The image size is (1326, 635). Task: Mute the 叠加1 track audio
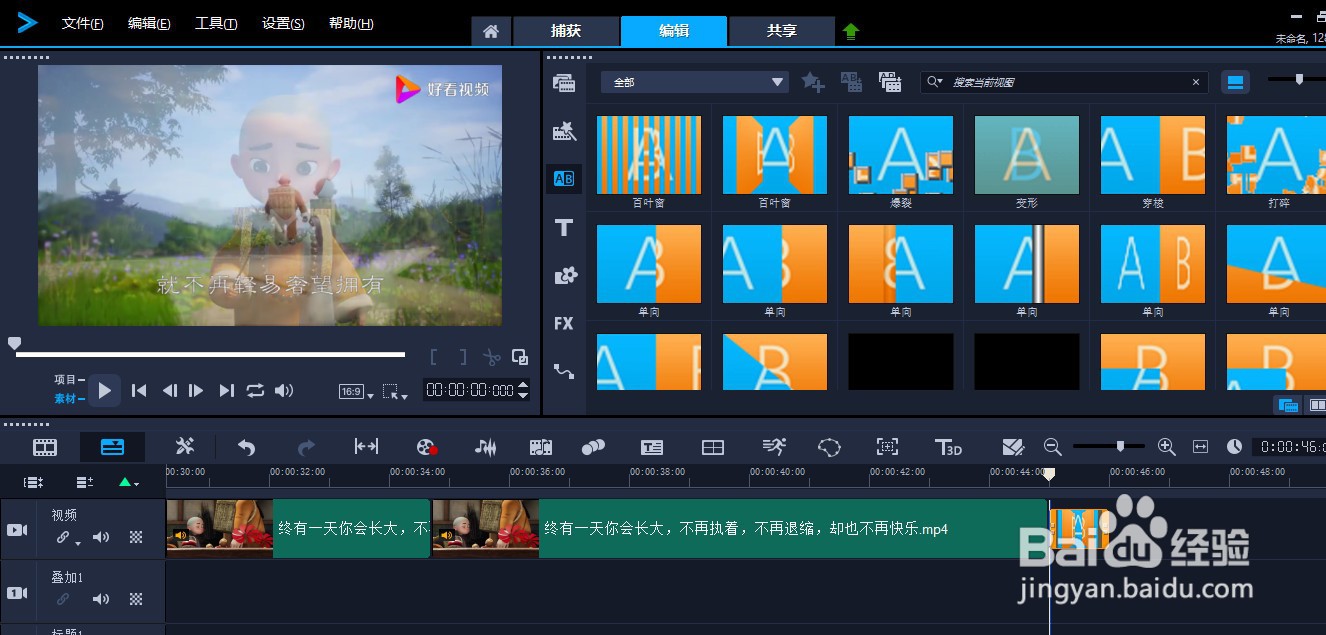(x=101, y=599)
